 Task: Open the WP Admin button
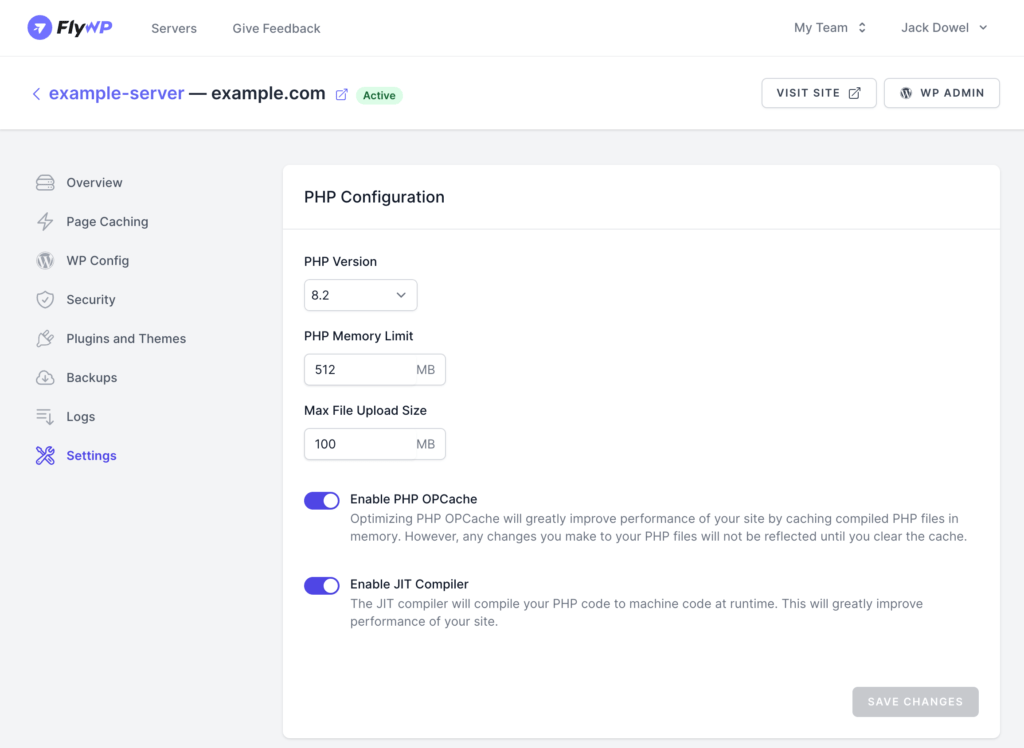[x=942, y=93]
